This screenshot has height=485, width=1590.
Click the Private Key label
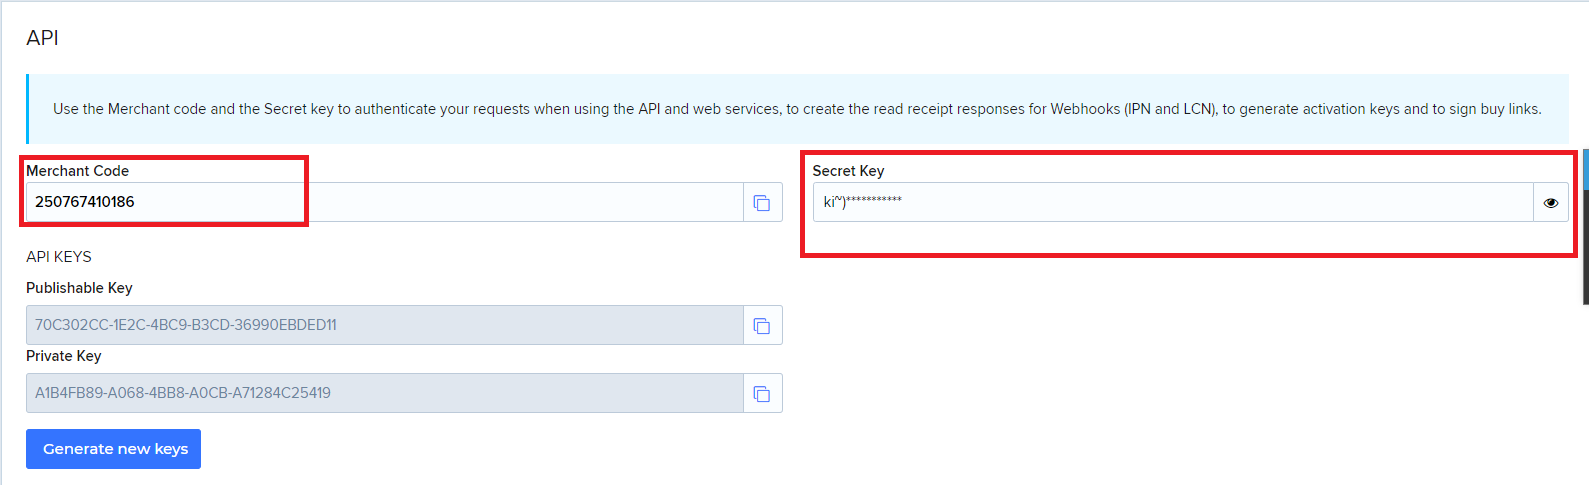(x=64, y=356)
